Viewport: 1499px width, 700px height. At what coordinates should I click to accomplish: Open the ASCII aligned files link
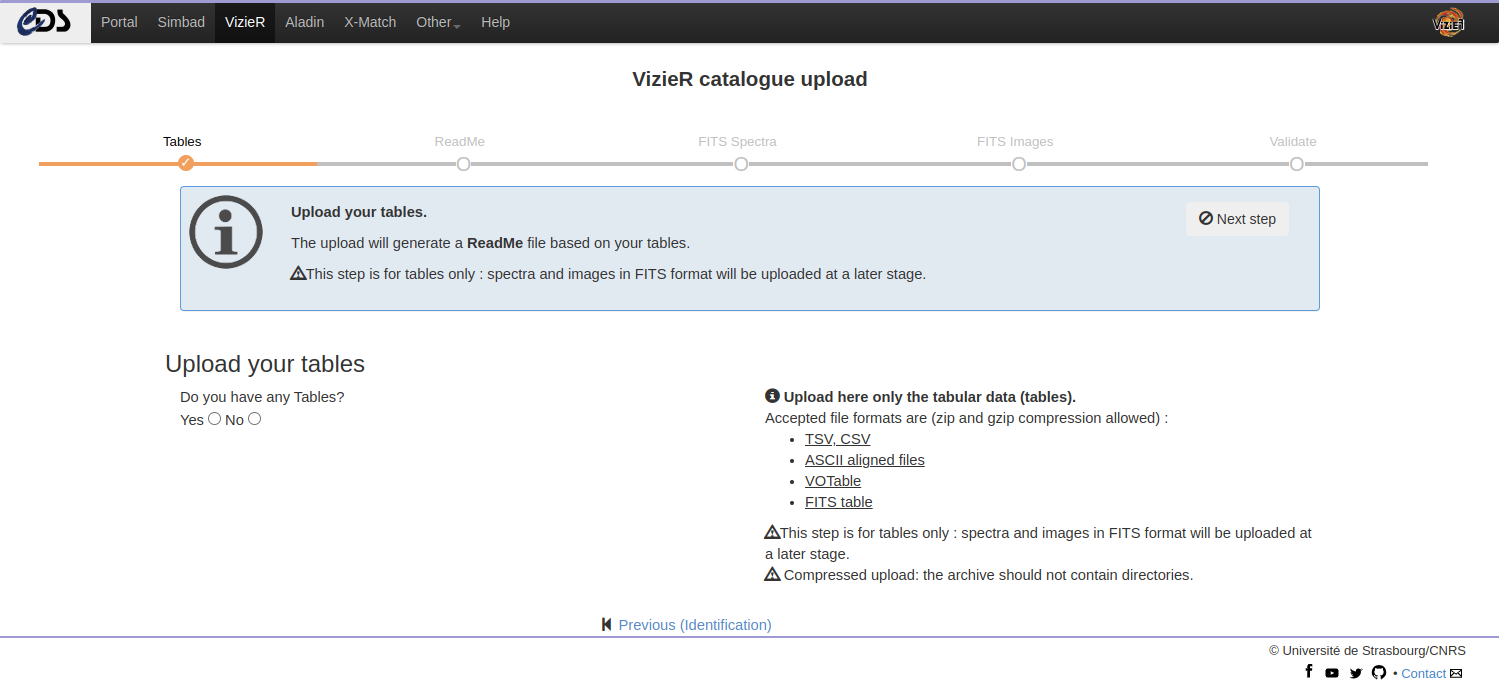[x=865, y=460]
